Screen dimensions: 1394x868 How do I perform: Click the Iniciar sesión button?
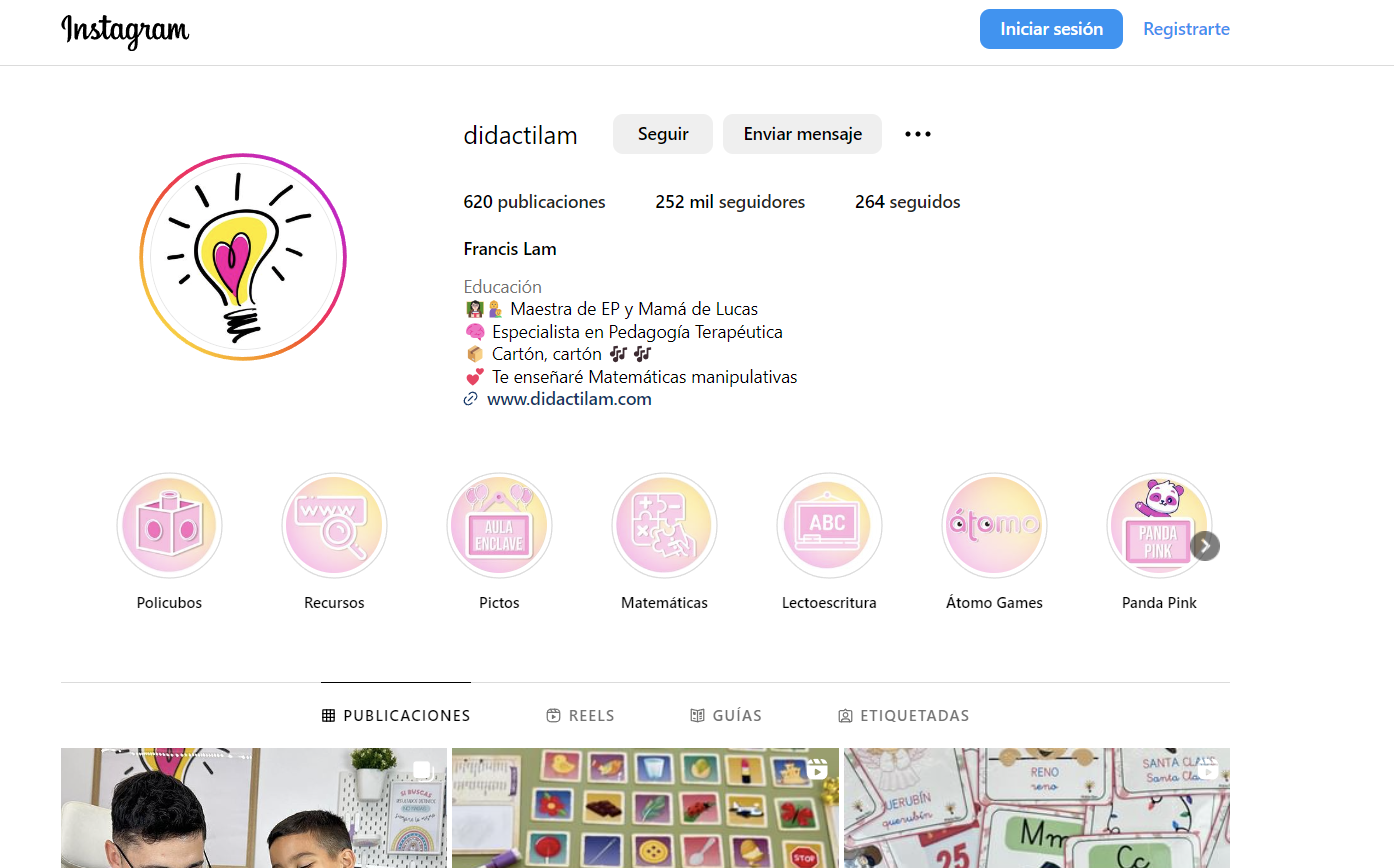(1051, 29)
